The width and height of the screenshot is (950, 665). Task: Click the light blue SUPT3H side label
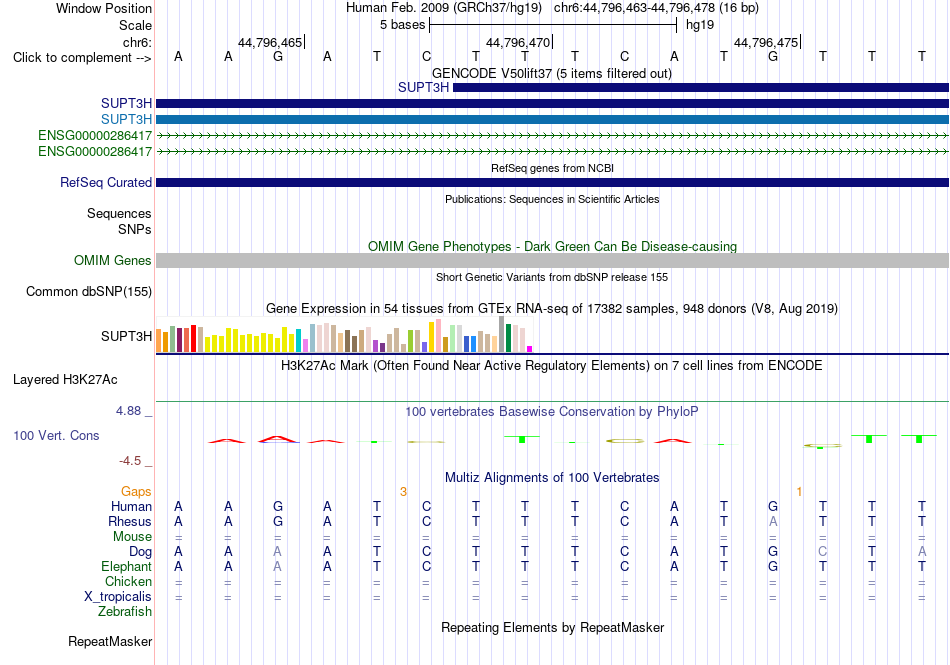126,119
